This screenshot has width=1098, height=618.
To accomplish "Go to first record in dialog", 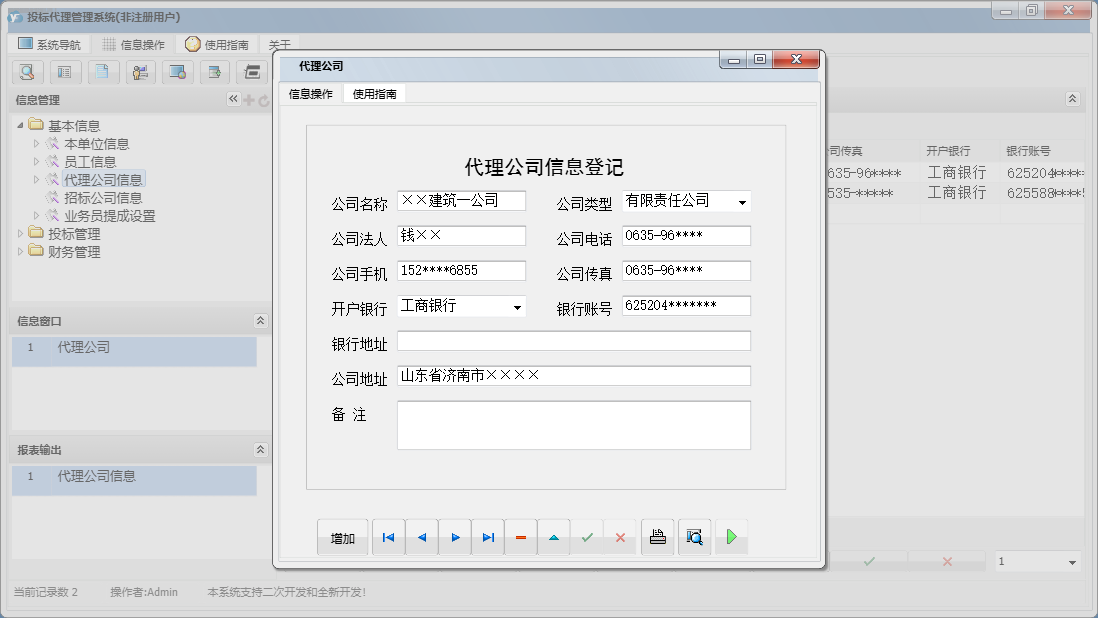I will (x=389, y=538).
